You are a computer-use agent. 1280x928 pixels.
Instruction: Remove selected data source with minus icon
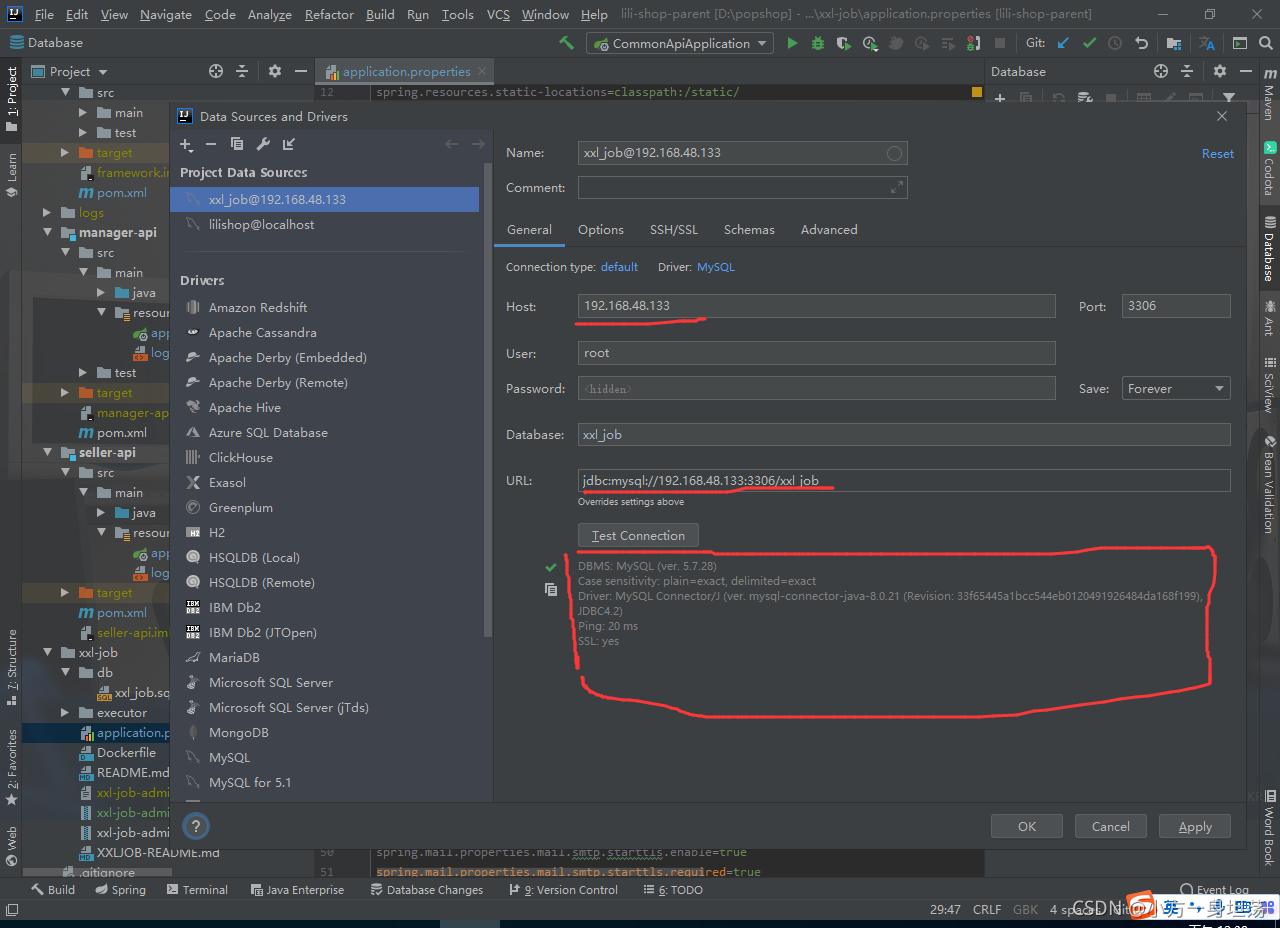pyautogui.click(x=213, y=145)
